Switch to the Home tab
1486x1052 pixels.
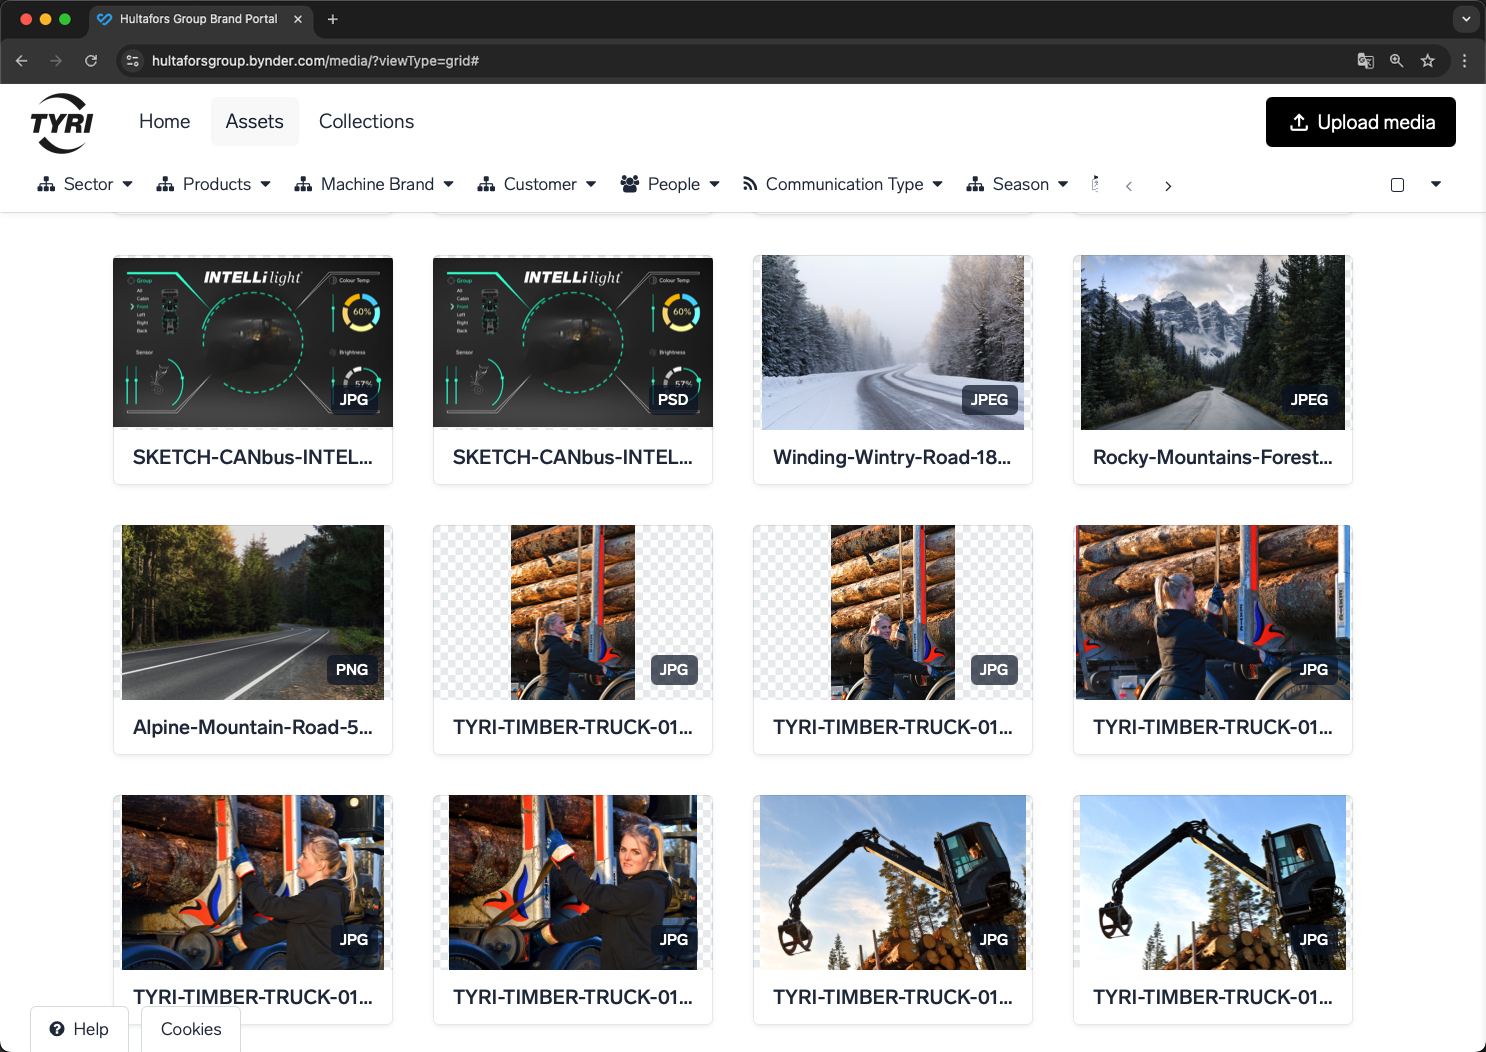[164, 122]
